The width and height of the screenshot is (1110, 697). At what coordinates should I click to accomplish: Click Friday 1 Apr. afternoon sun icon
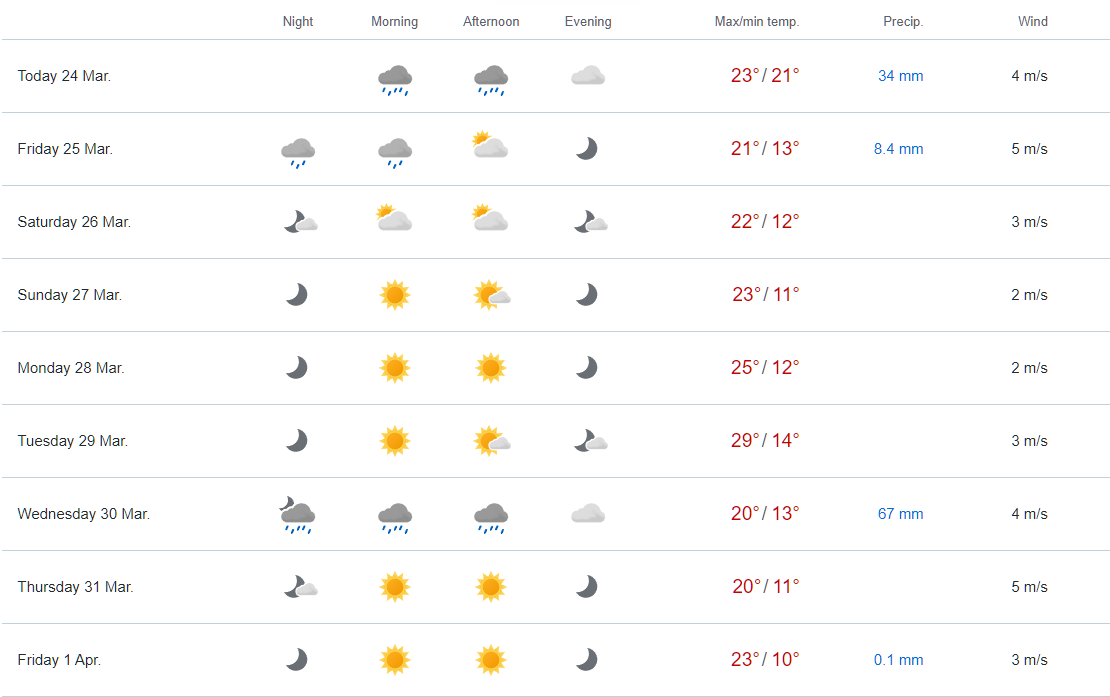pos(491,660)
